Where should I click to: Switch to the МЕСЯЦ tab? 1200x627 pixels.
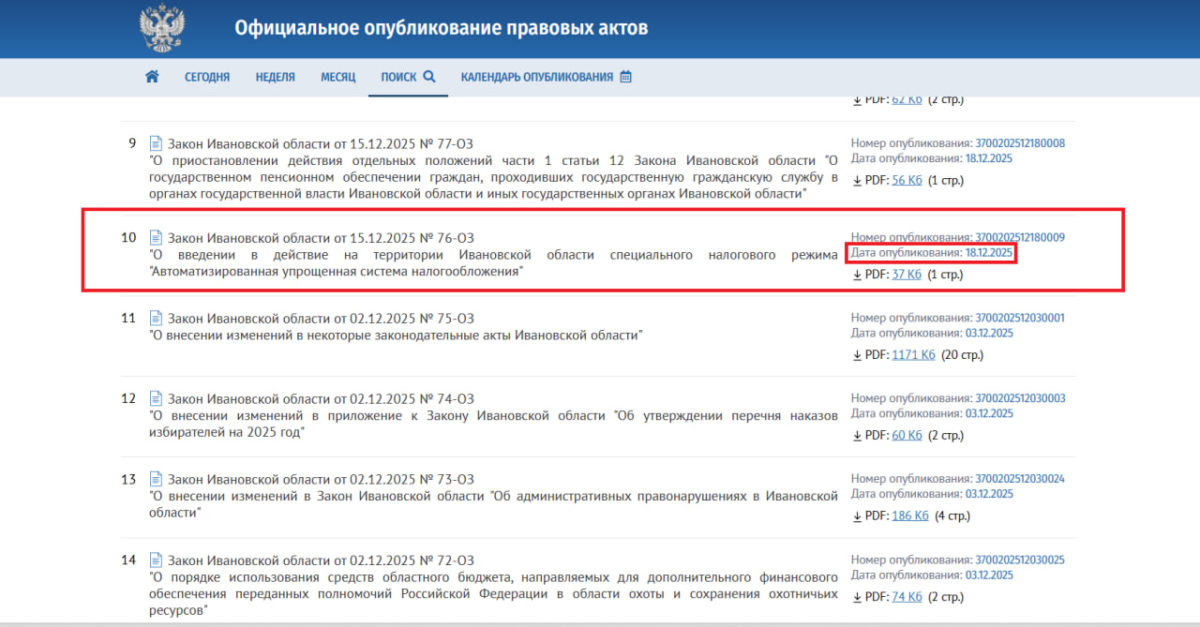click(x=338, y=77)
